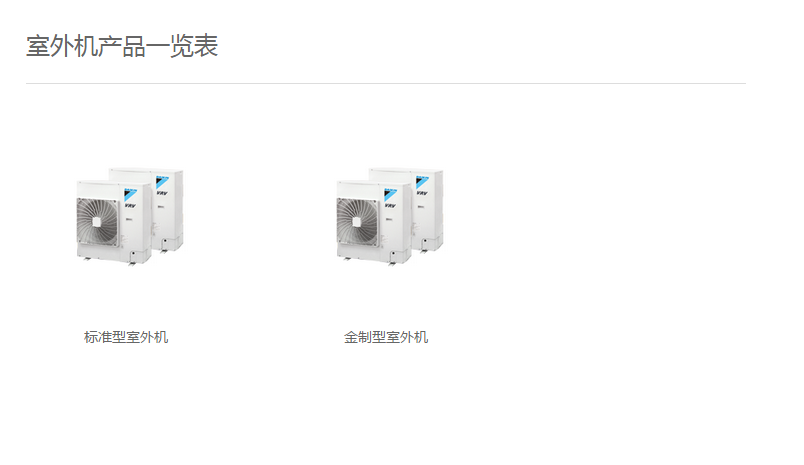Click Daikin logo on 标准型 rear unit

tap(163, 183)
